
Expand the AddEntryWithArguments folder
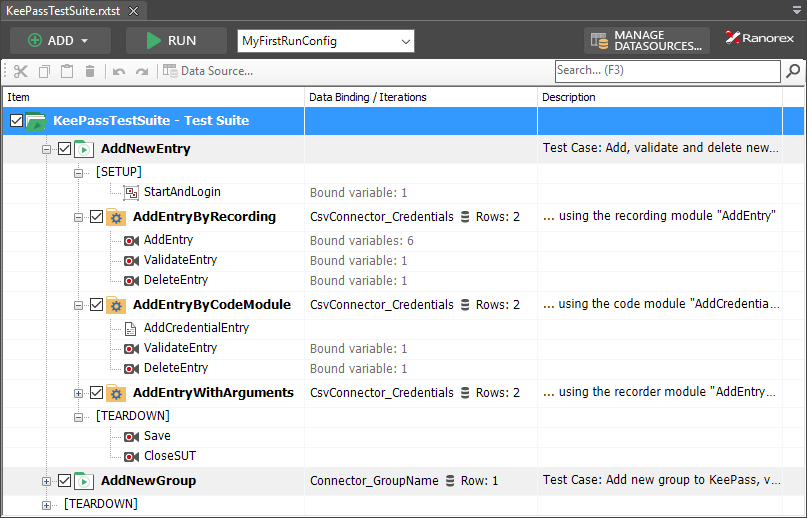(78, 394)
